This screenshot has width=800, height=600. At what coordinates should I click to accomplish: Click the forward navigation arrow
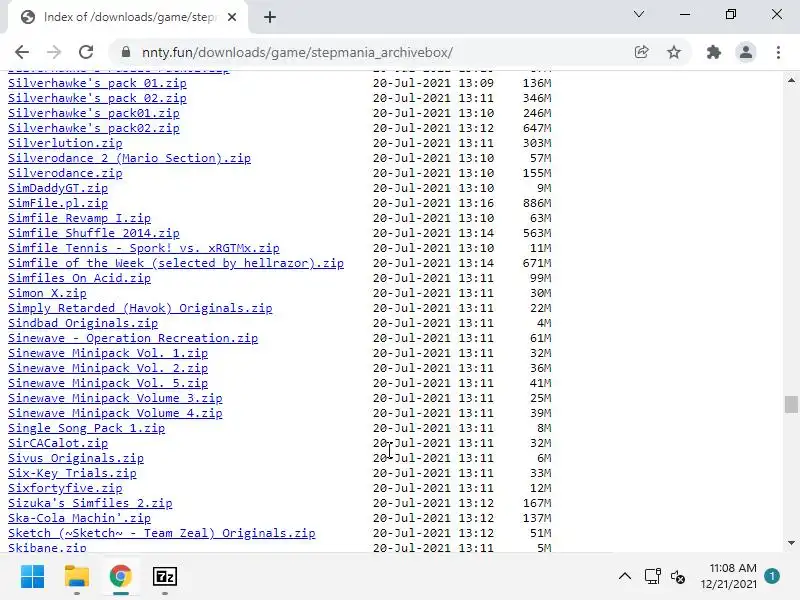point(54,52)
